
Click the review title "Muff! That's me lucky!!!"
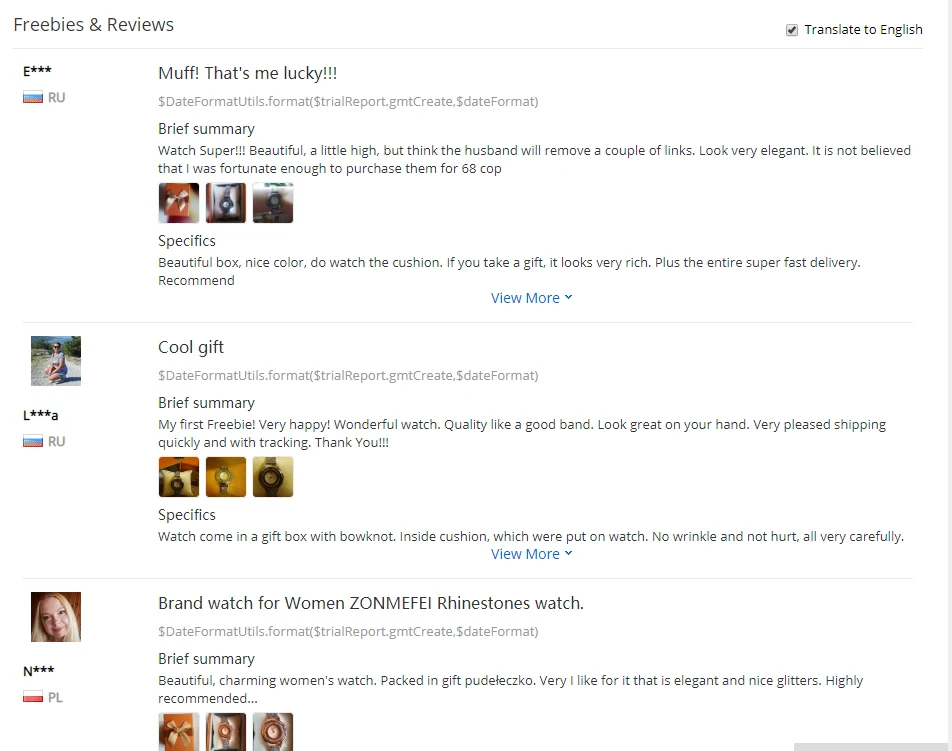248,73
